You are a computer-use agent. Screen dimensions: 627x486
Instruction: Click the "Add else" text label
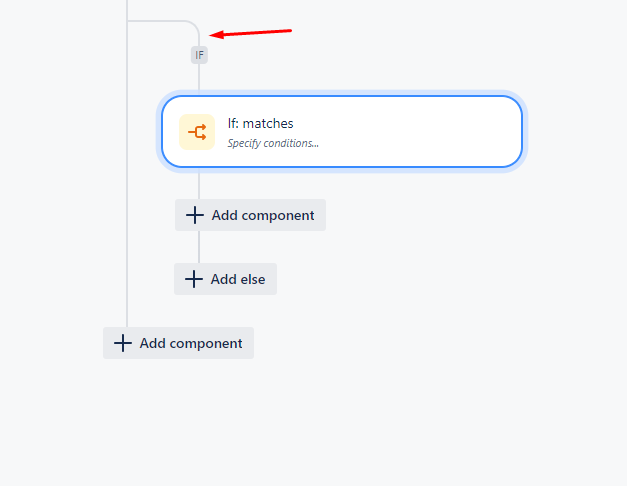click(x=238, y=279)
